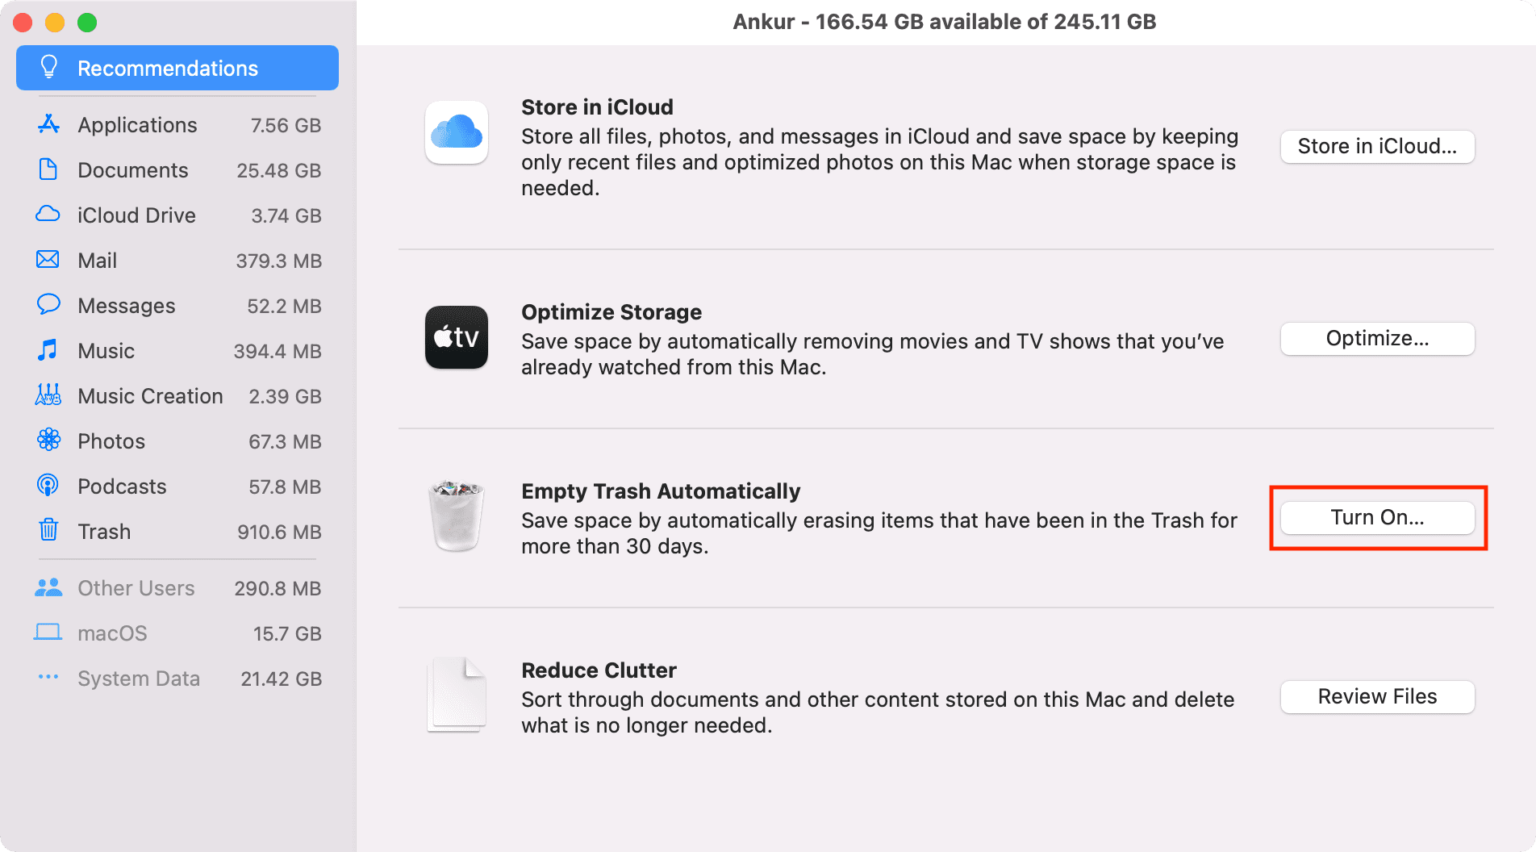Click the iCloud cloud icon
Image resolution: width=1536 pixels, height=852 pixels.
point(456,132)
